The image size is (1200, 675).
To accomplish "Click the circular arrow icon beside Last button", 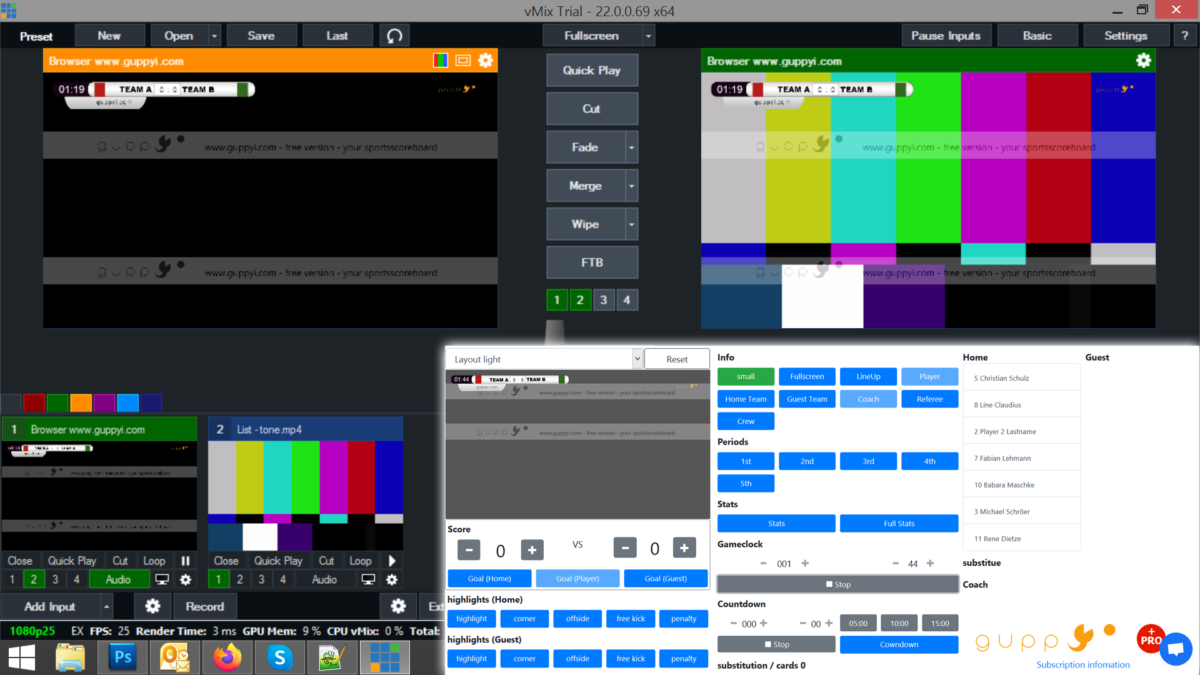I will click(393, 35).
